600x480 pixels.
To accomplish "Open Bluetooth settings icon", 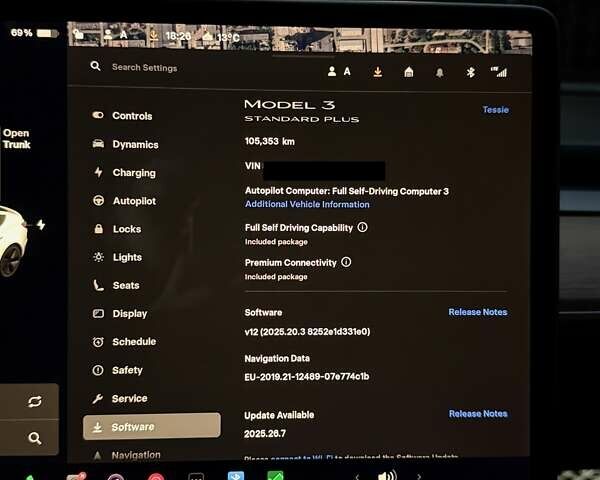I will pos(469,72).
